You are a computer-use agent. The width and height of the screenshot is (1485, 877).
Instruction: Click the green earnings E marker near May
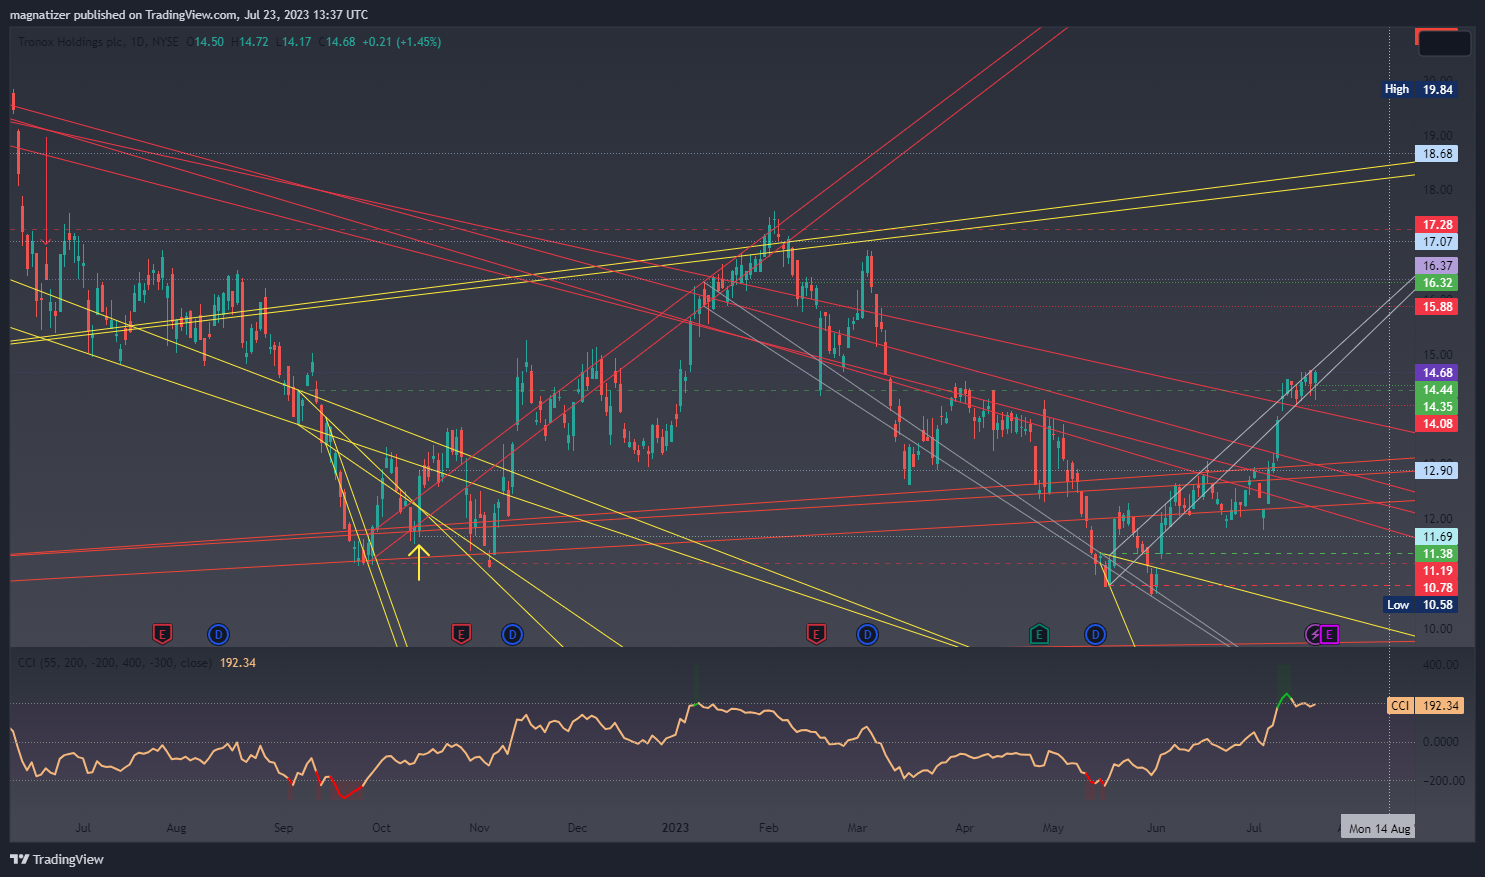[x=1039, y=634]
